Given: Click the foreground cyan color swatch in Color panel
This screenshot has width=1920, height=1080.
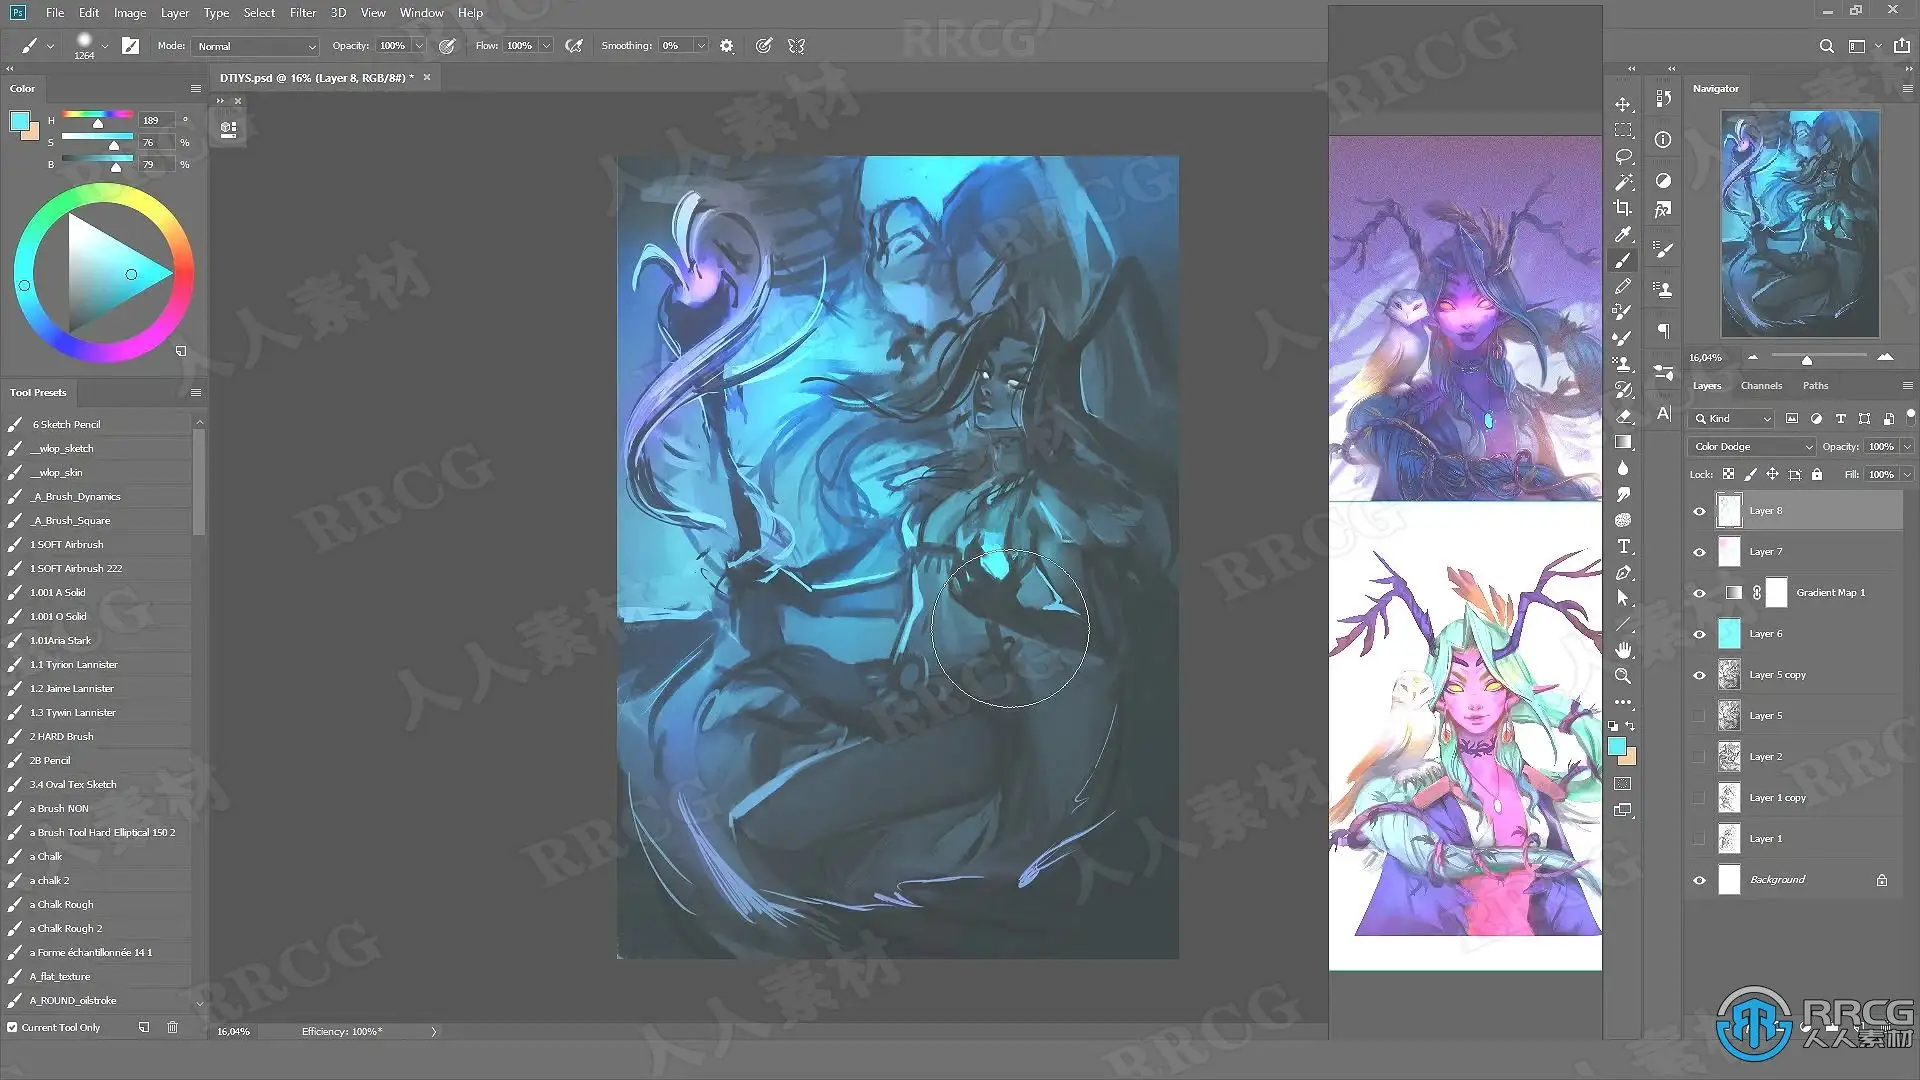Looking at the screenshot, I should pos(18,121).
